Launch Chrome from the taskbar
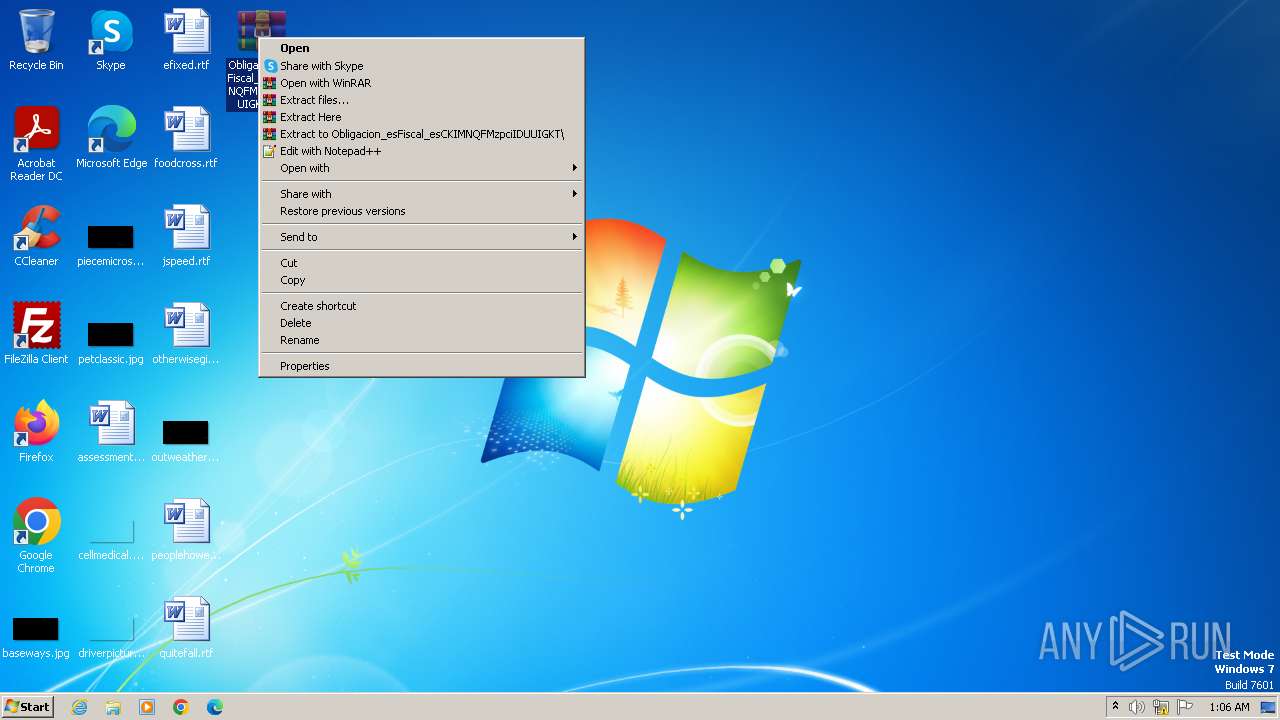The height and width of the screenshot is (720, 1280). pos(181,707)
